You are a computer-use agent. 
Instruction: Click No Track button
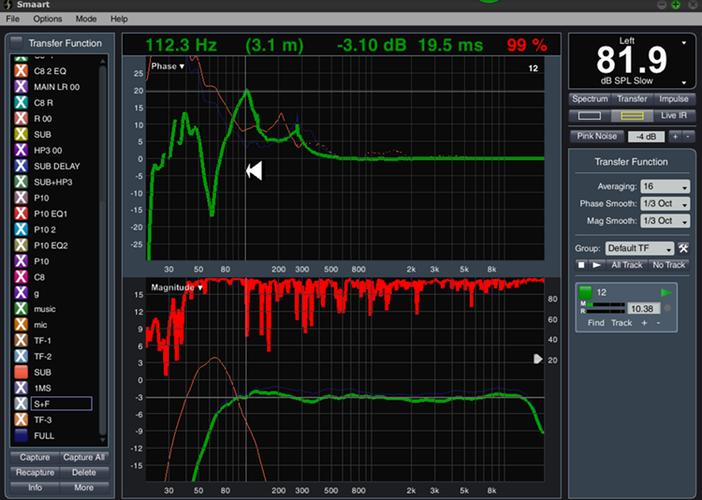pos(668,265)
